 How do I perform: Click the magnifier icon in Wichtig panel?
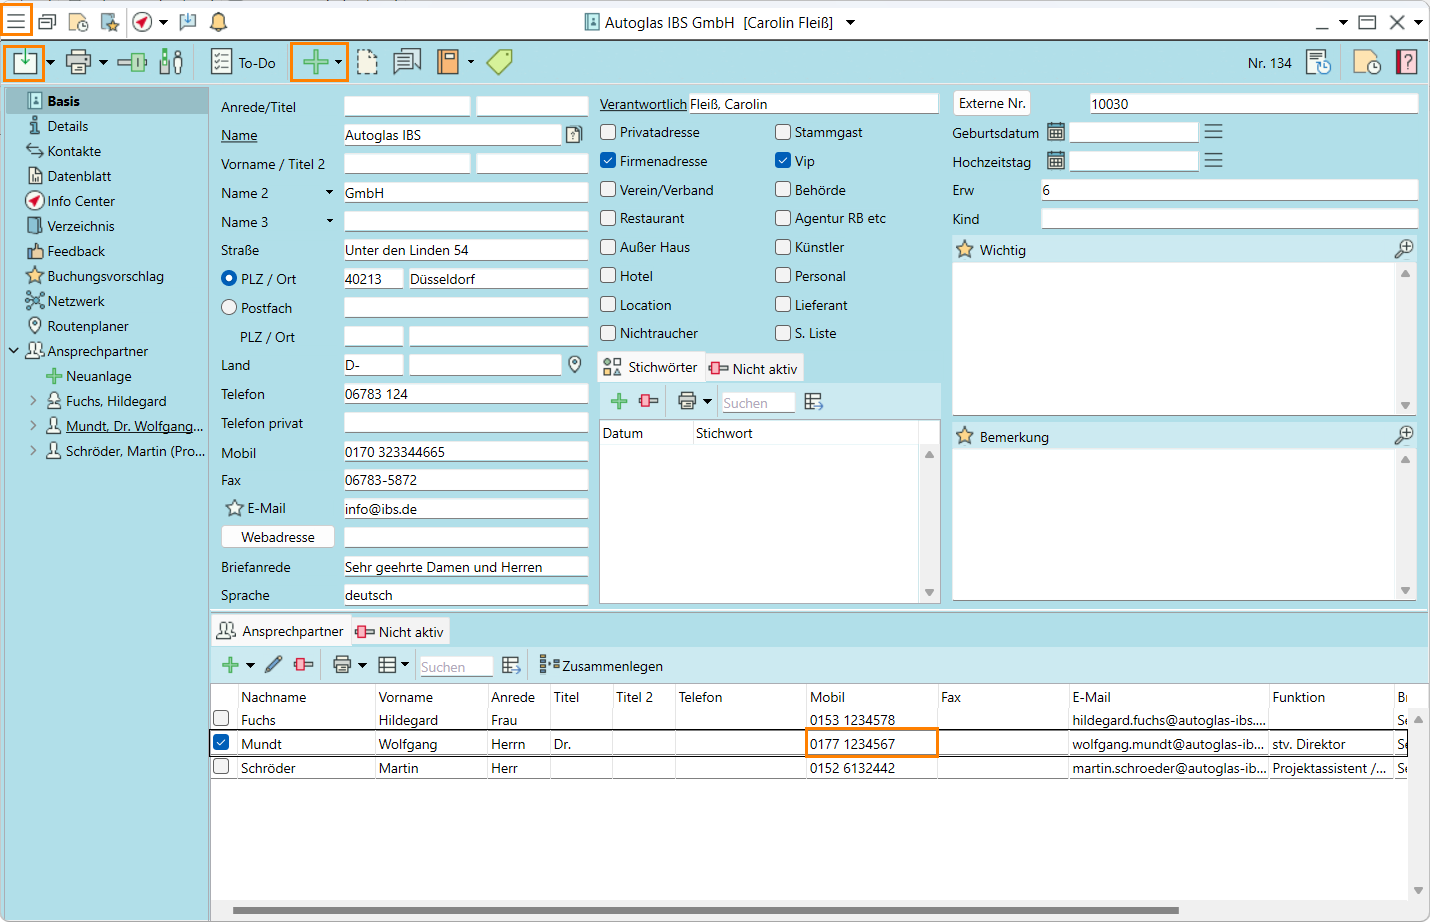1404,249
